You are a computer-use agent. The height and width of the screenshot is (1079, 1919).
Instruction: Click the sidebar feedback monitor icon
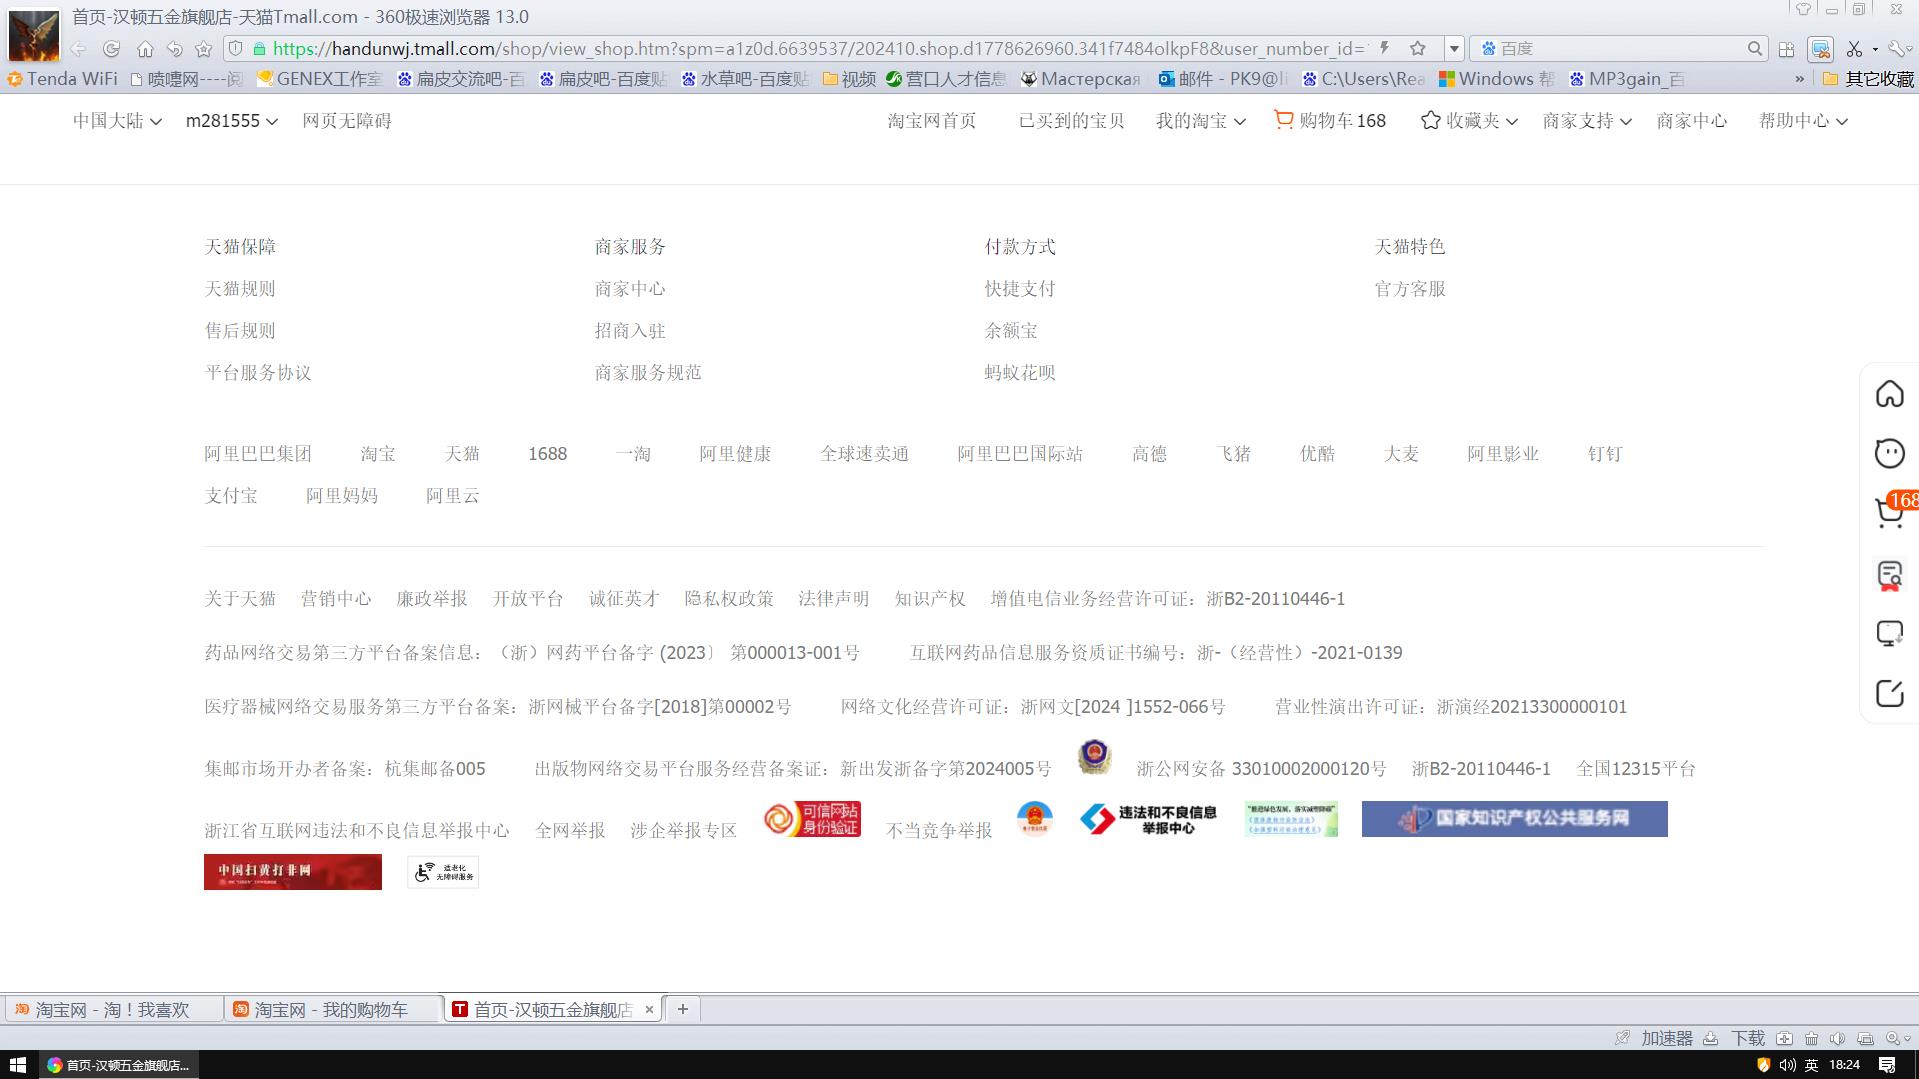coord(1889,633)
